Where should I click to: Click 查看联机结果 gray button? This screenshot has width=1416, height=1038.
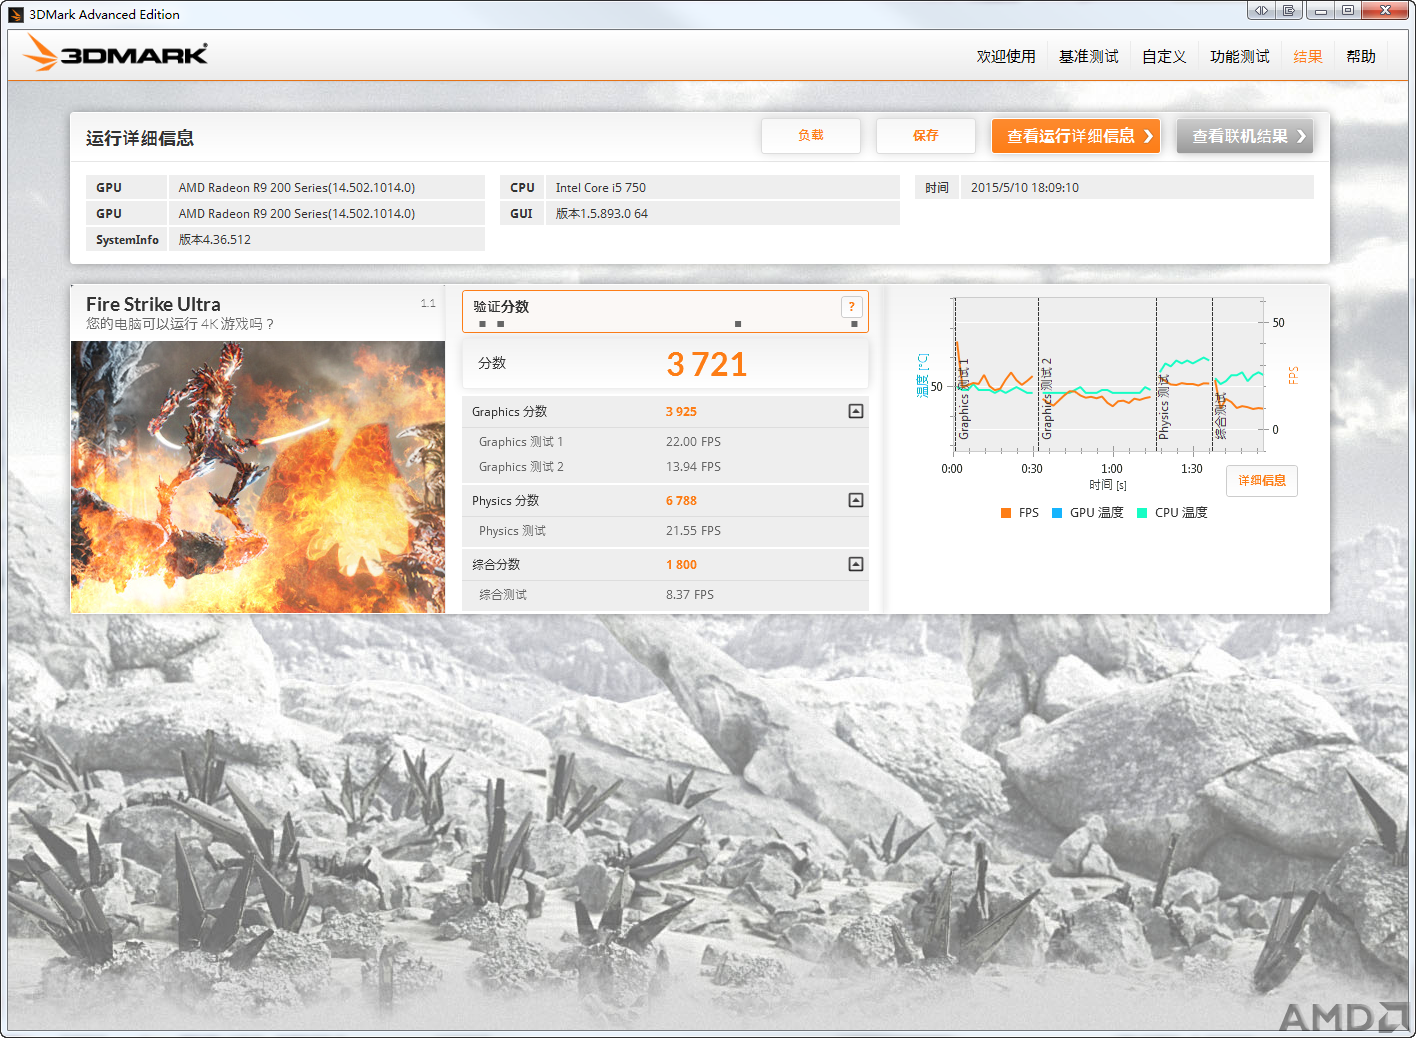tap(1245, 136)
